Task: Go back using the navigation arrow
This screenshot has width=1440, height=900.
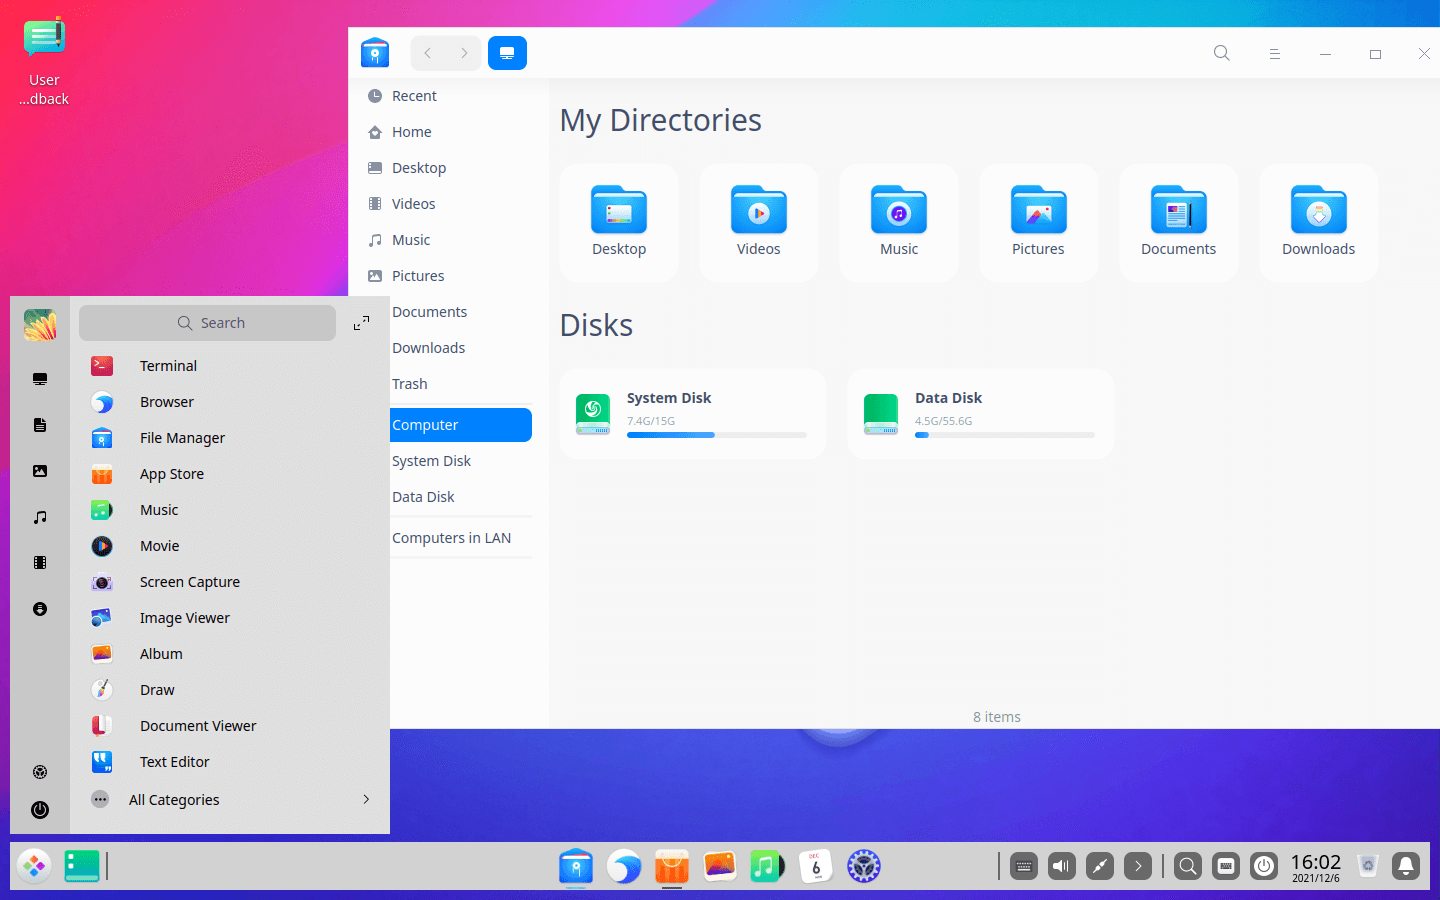Action: (x=428, y=53)
